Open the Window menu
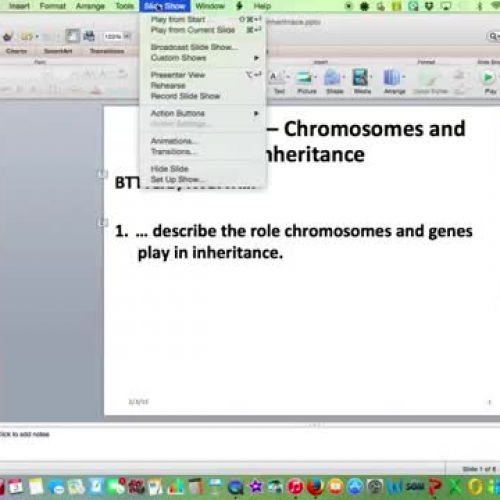 [x=210, y=6]
